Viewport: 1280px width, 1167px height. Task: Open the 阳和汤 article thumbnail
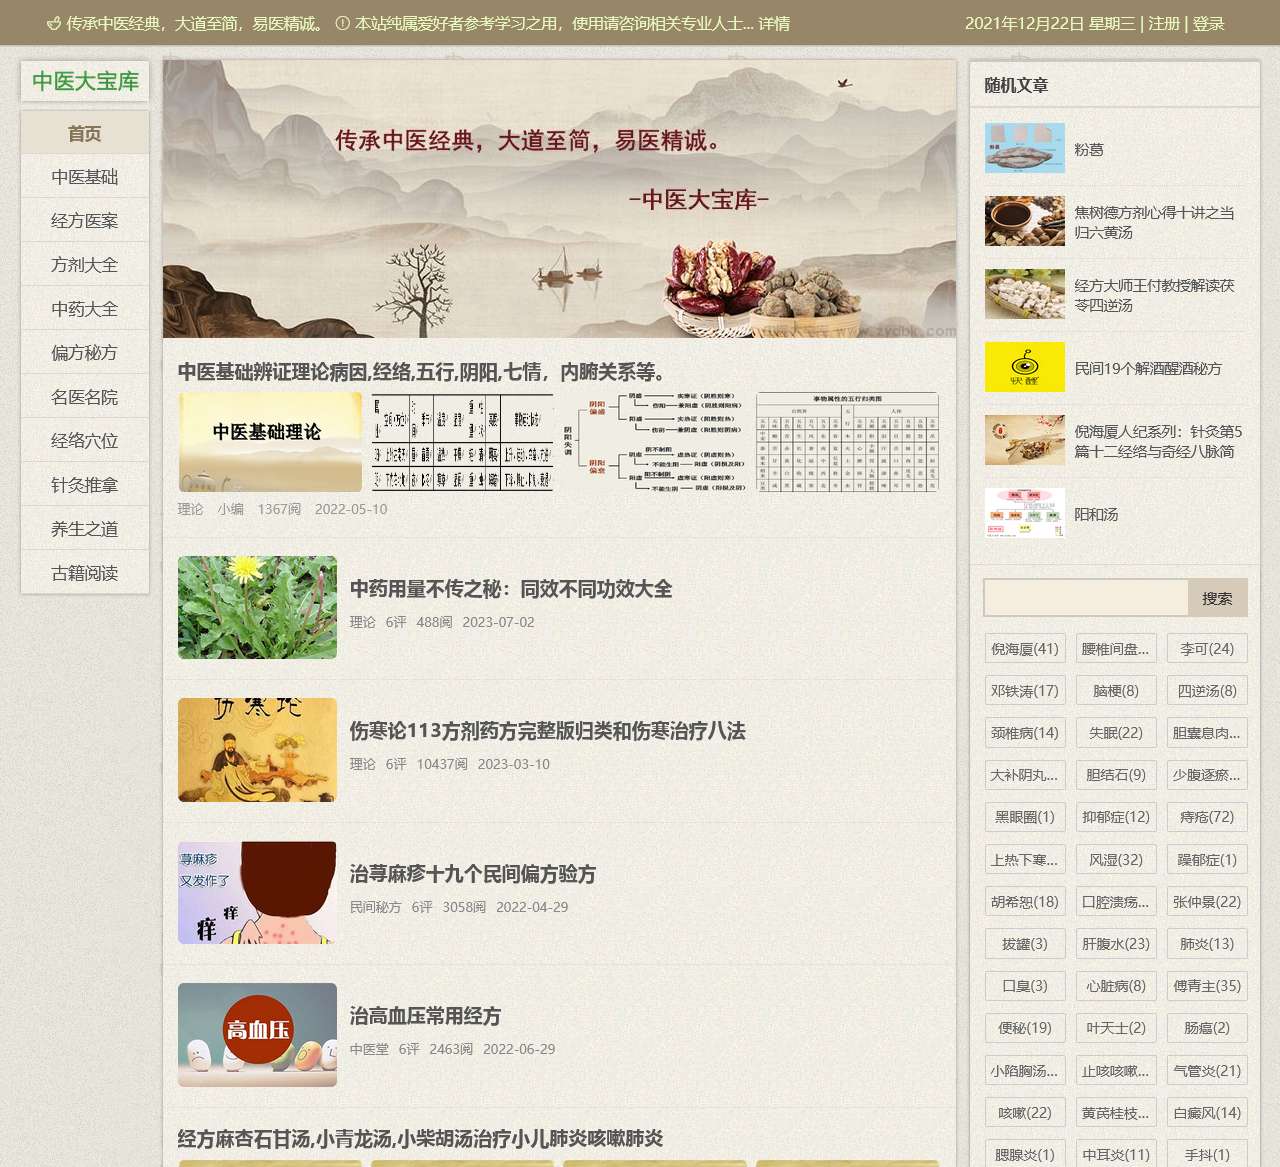pos(1023,514)
